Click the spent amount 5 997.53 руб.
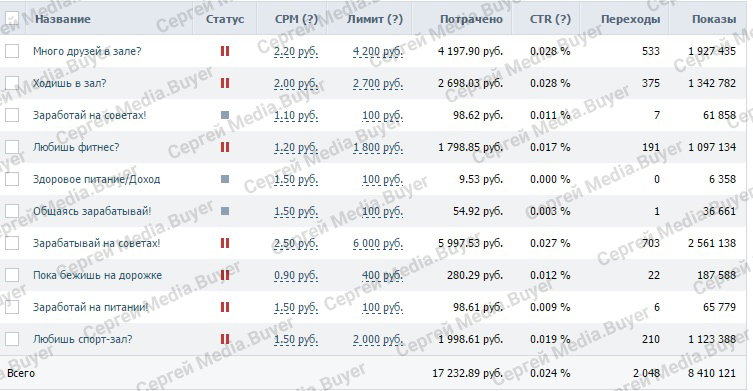 click(x=471, y=243)
